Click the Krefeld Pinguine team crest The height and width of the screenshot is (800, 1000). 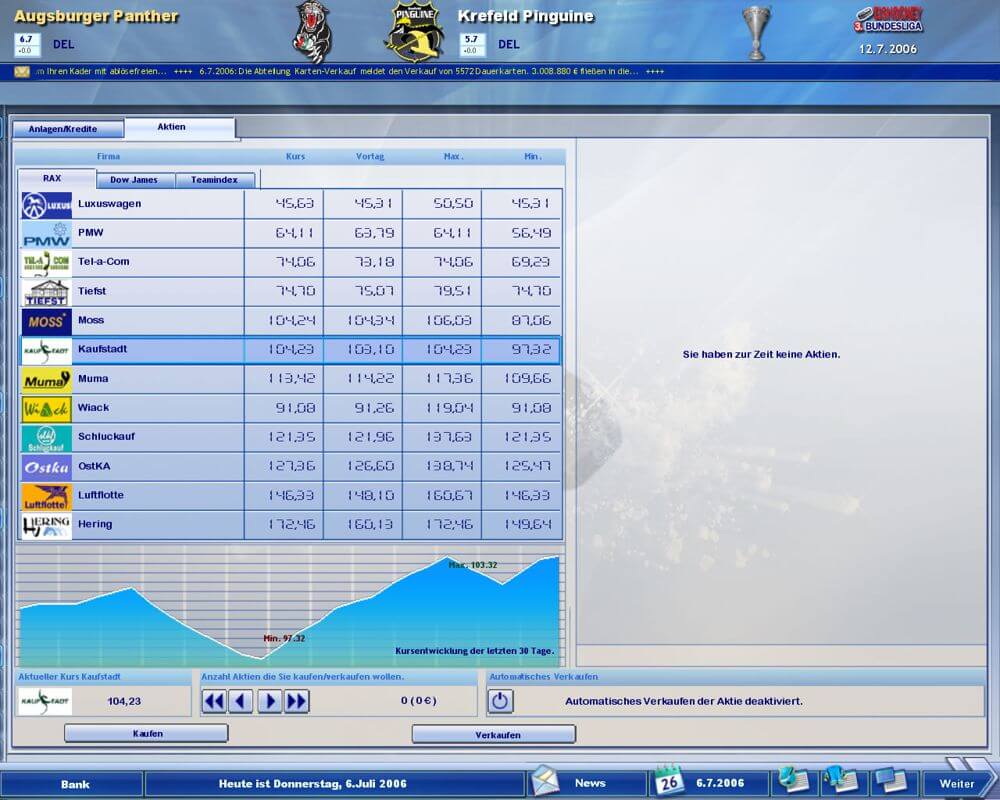(415, 32)
